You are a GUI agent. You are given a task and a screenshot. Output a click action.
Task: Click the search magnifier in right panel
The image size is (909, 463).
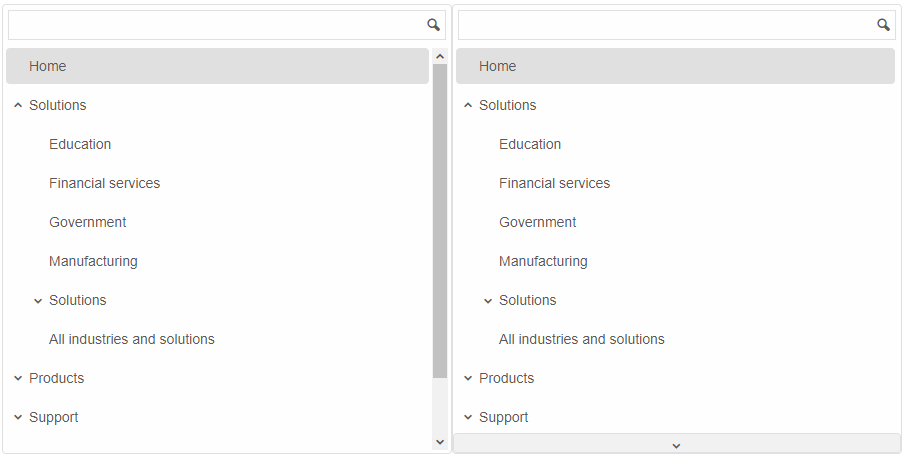883,25
